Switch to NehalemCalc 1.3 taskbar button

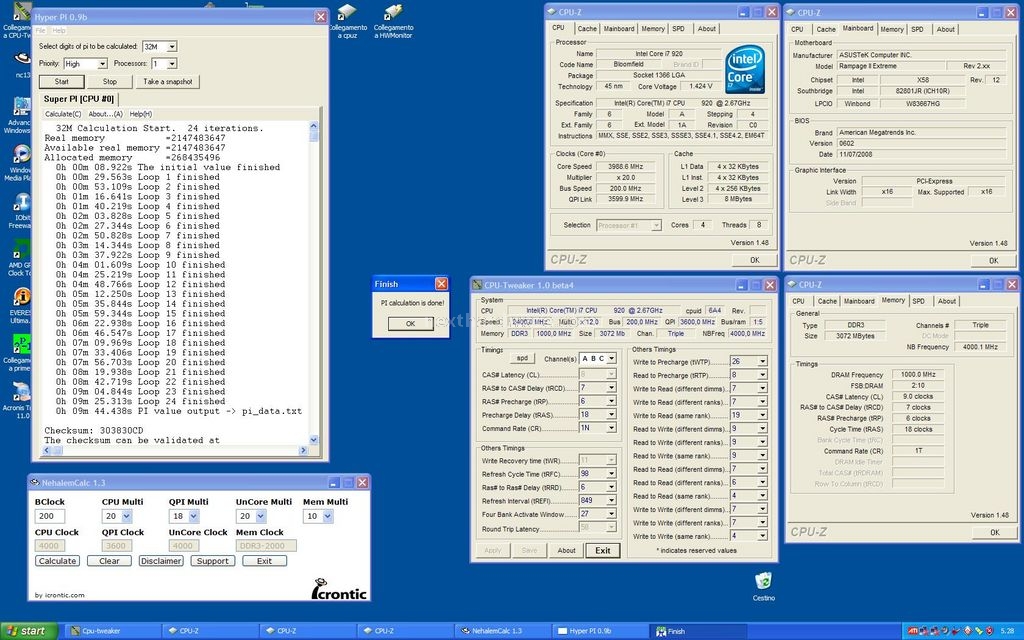(x=504, y=631)
